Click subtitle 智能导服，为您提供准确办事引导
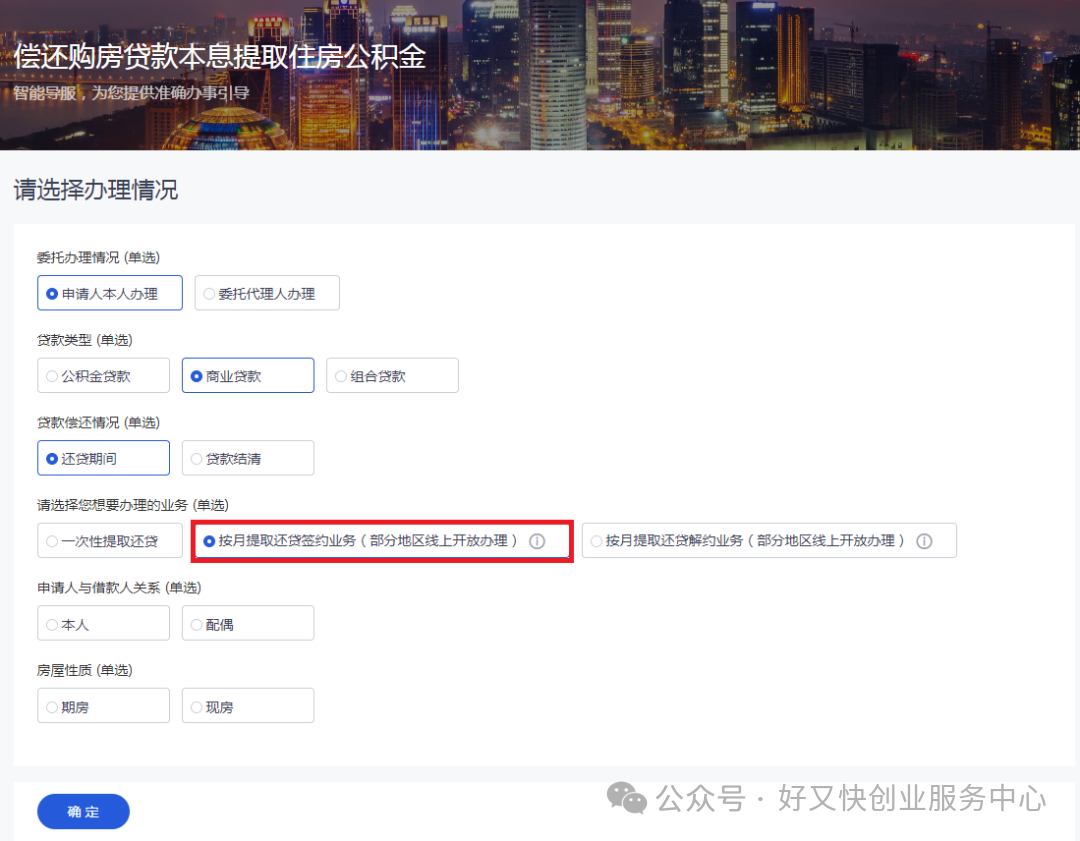Image resolution: width=1080 pixels, height=841 pixels. tap(131, 92)
